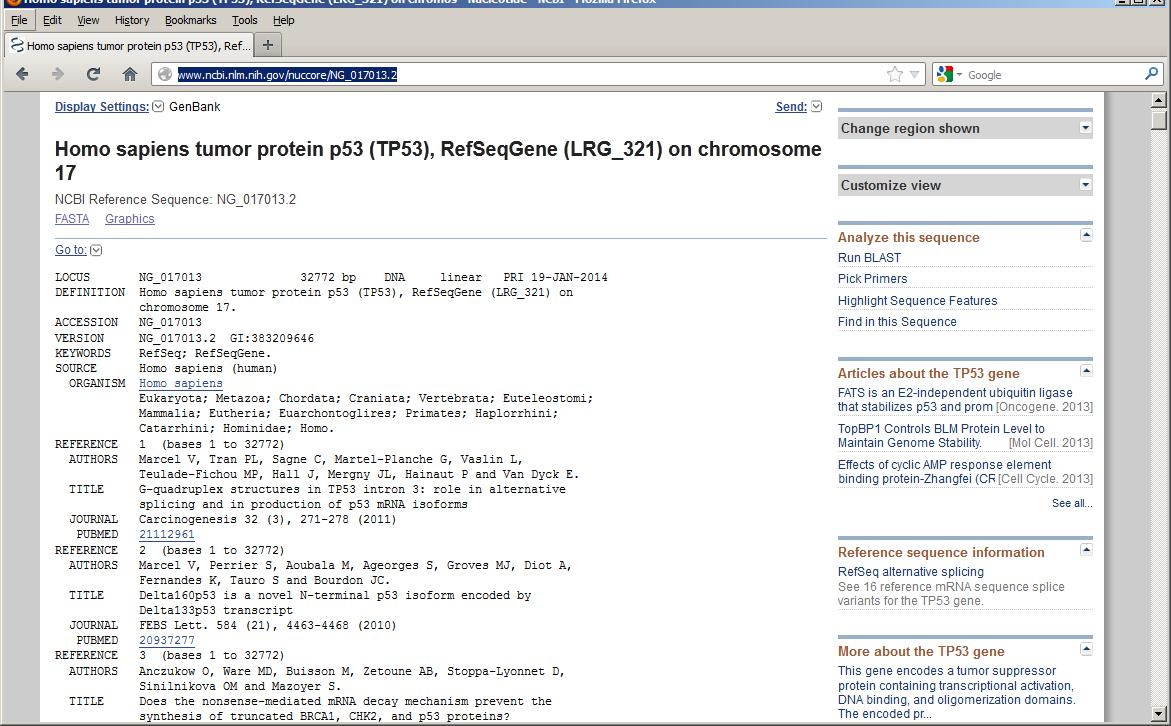Click the 'FEBS Lett. 584 (21), 4463-4468 (2010)' text
The height and width of the screenshot is (726, 1171).
click(267, 626)
